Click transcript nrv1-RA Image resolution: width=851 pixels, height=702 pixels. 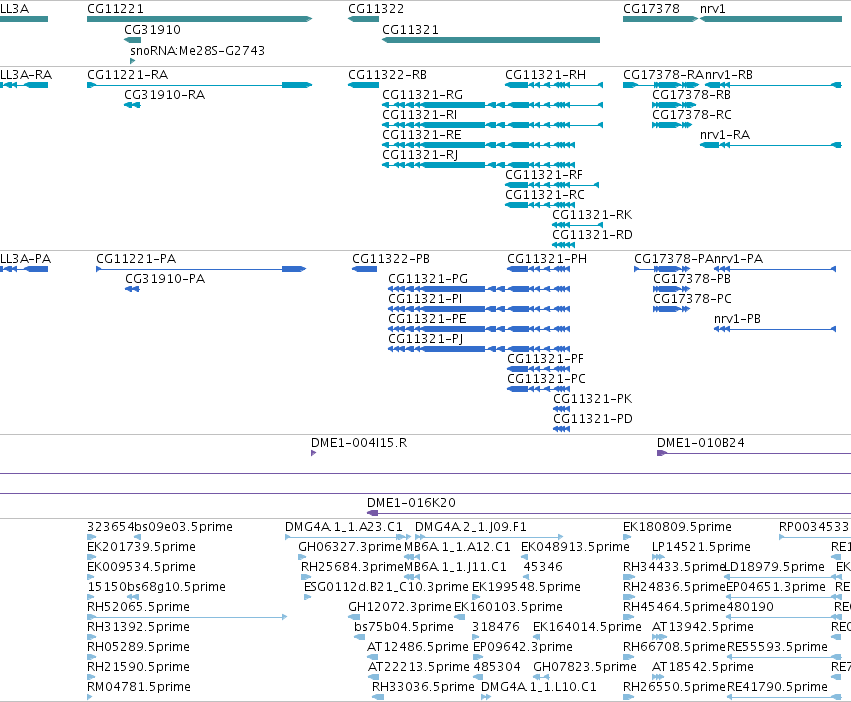pyautogui.click(x=725, y=135)
